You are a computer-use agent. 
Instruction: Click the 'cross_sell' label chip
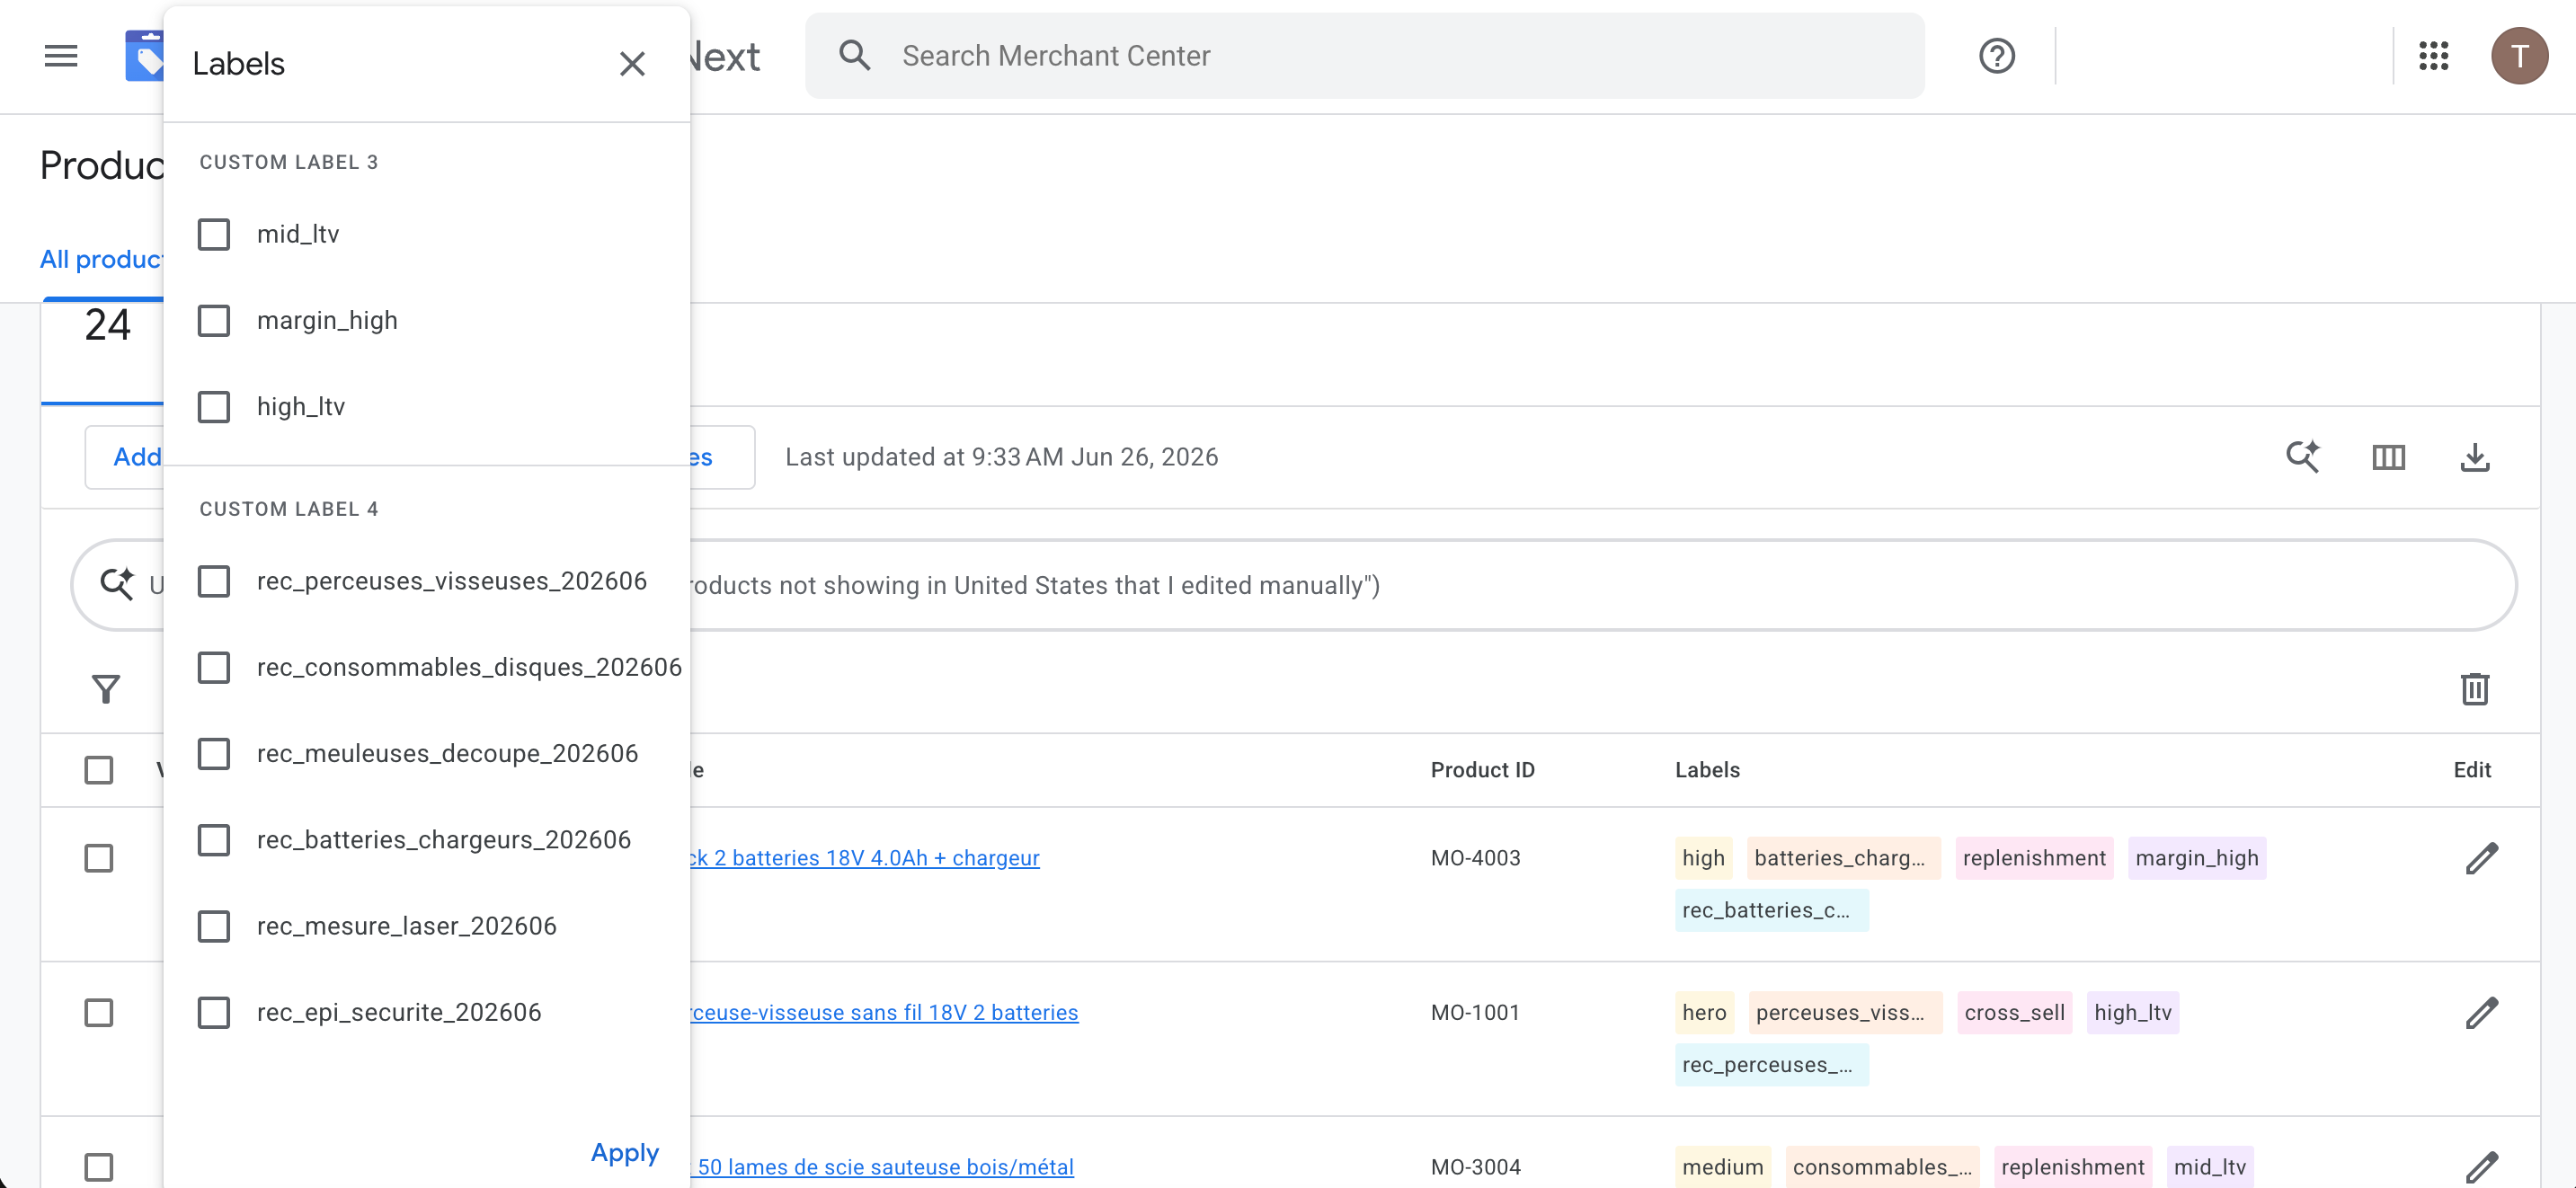(x=2014, y=1012)
